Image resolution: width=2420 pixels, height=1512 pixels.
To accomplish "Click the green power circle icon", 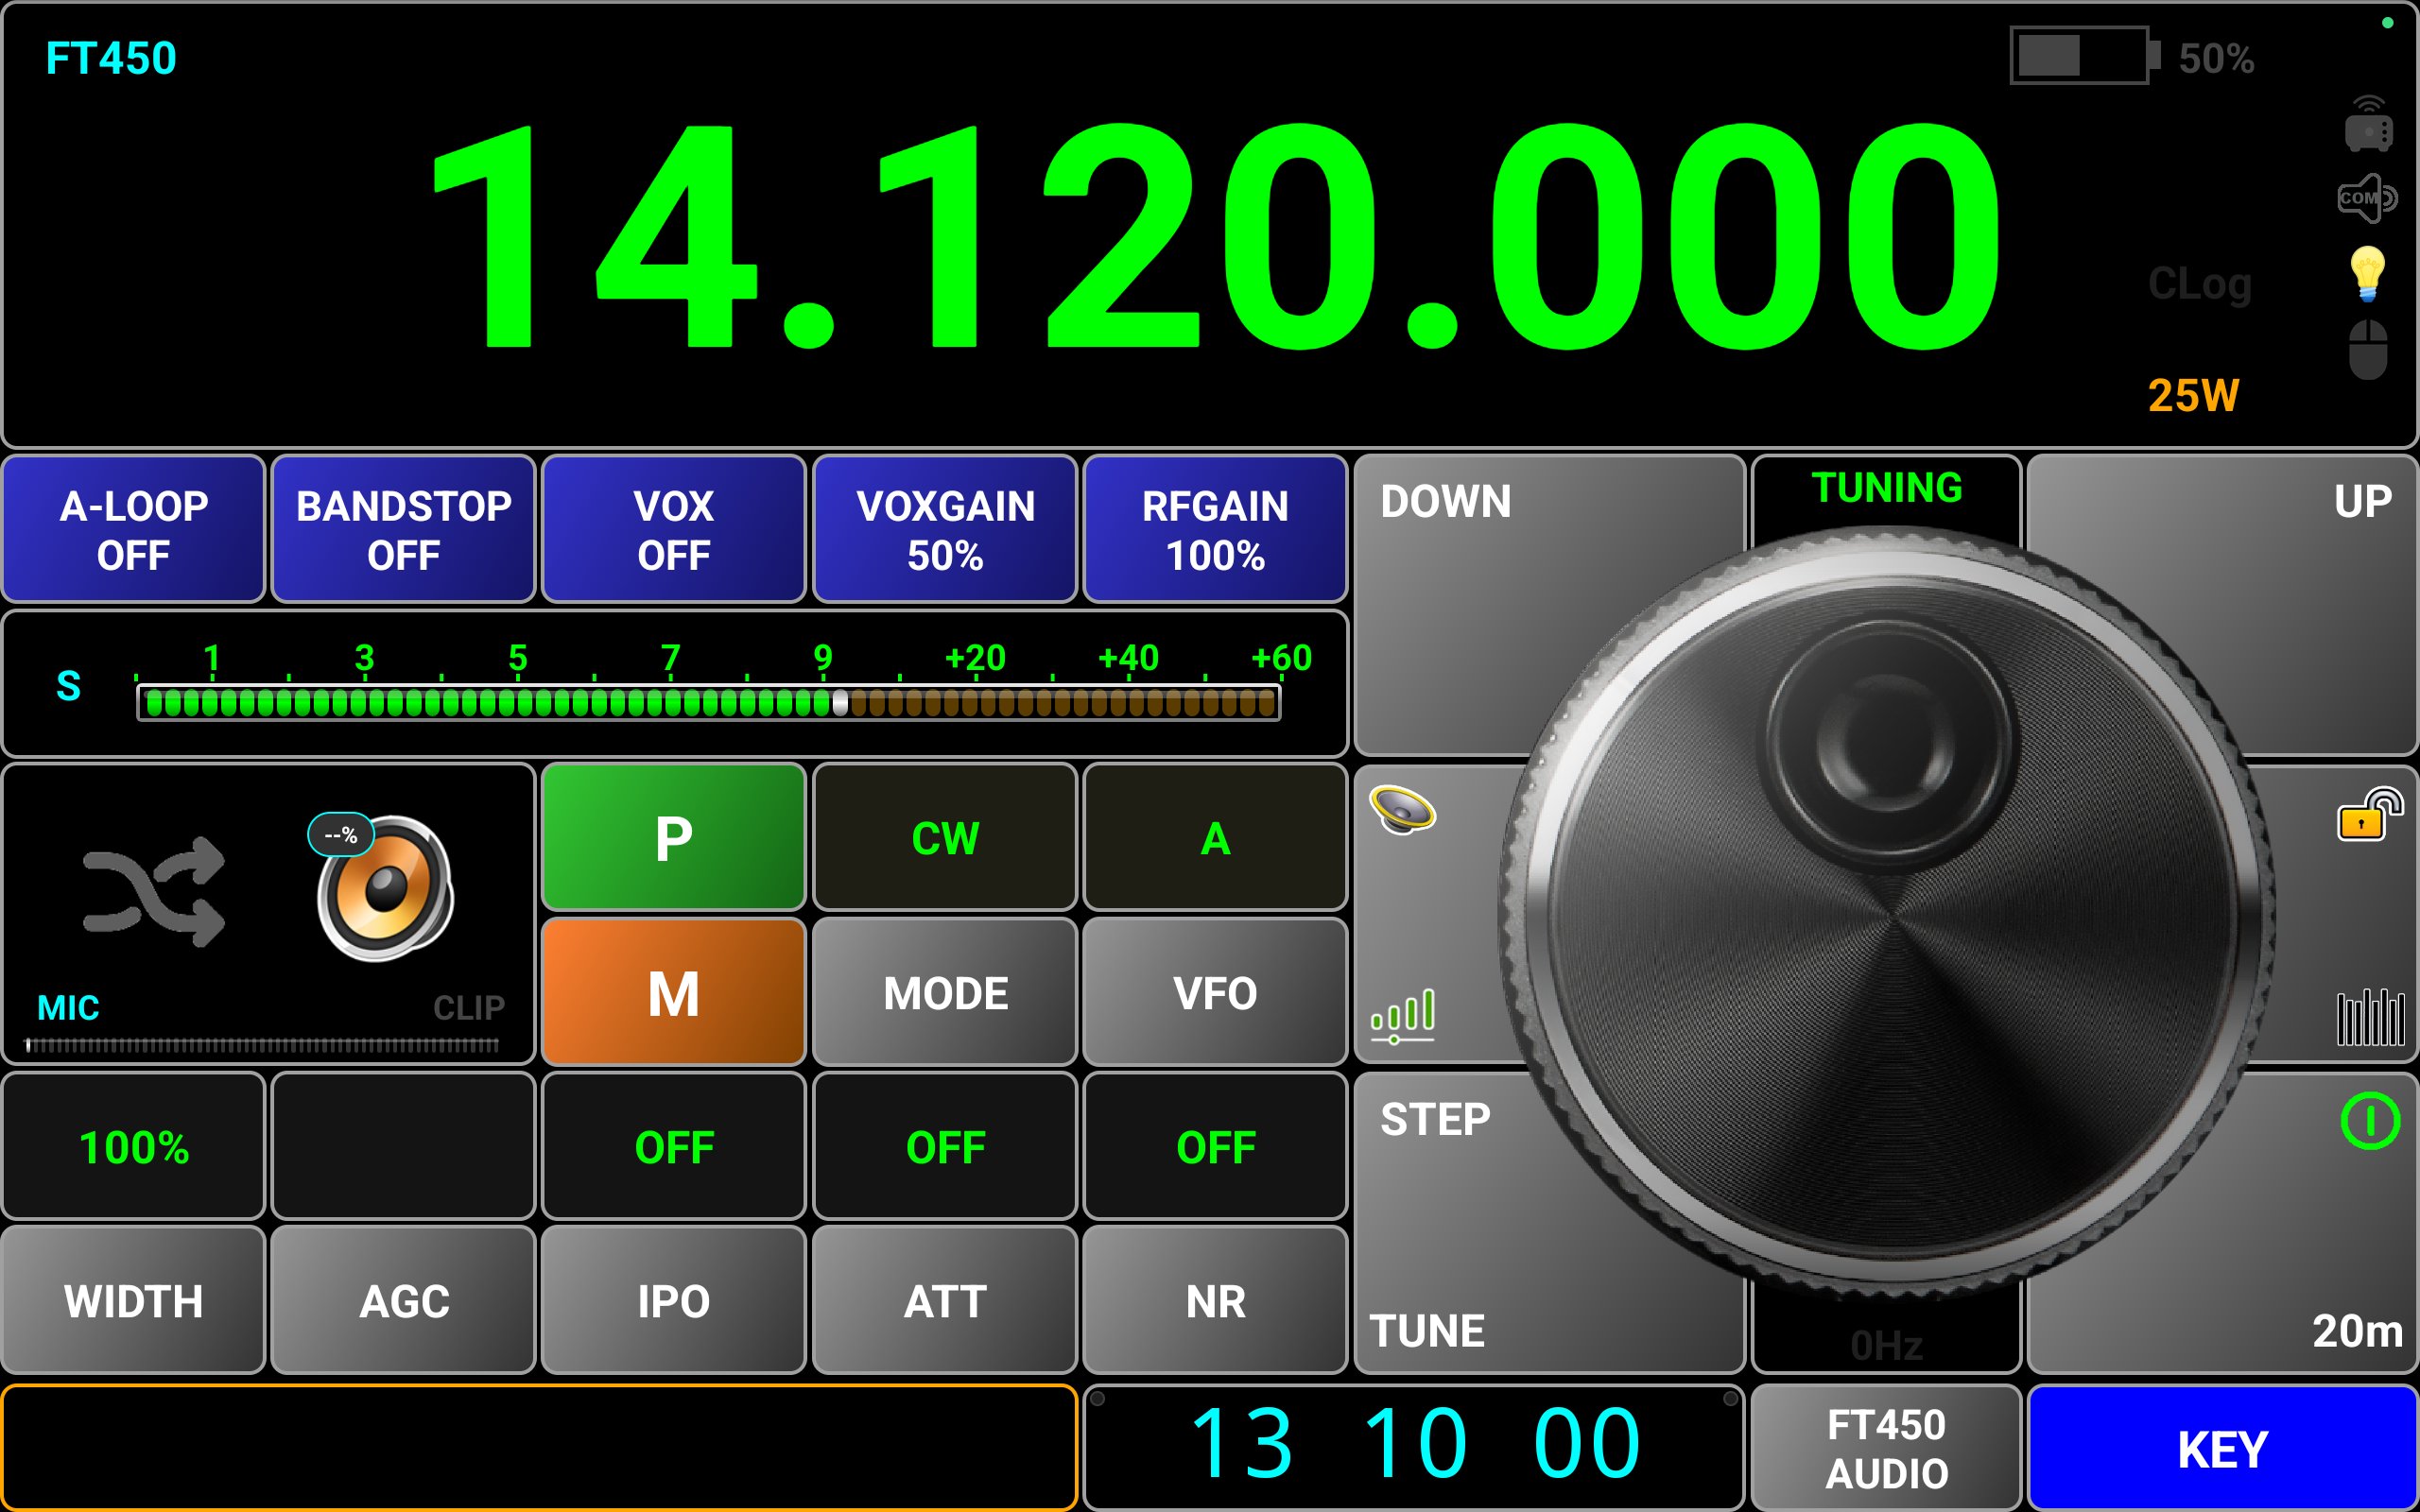I will click(x=2369, y=1121).
